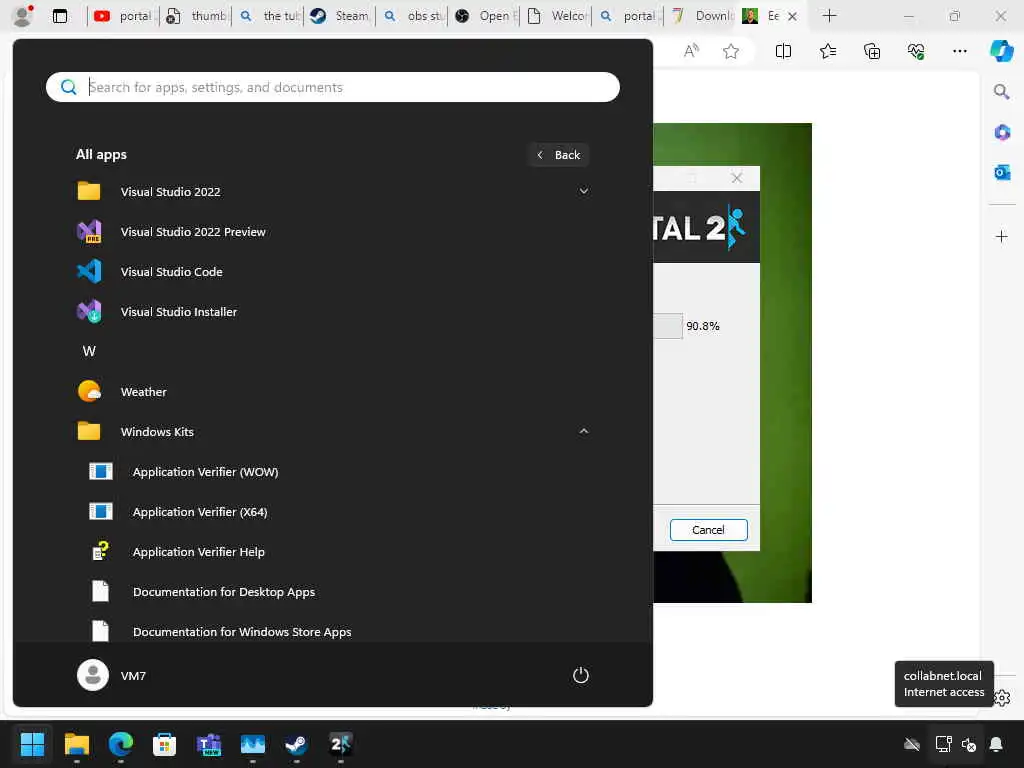The width and height of the screenshot is (1024, 768).
Task: Add a new sidebar app
Action: (1002, 236)
